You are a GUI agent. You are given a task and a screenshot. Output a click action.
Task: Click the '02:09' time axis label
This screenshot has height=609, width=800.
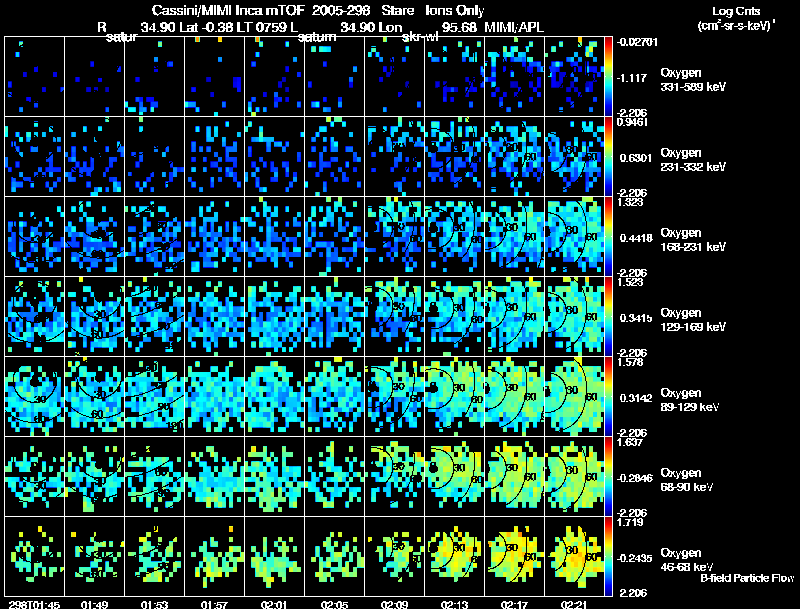point(394,605)
